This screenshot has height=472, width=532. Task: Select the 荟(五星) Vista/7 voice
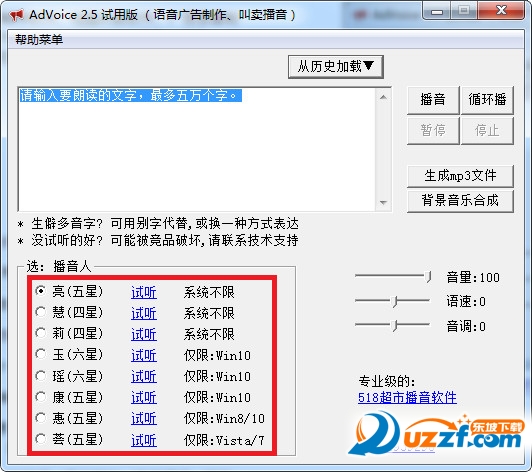(41, 439)
